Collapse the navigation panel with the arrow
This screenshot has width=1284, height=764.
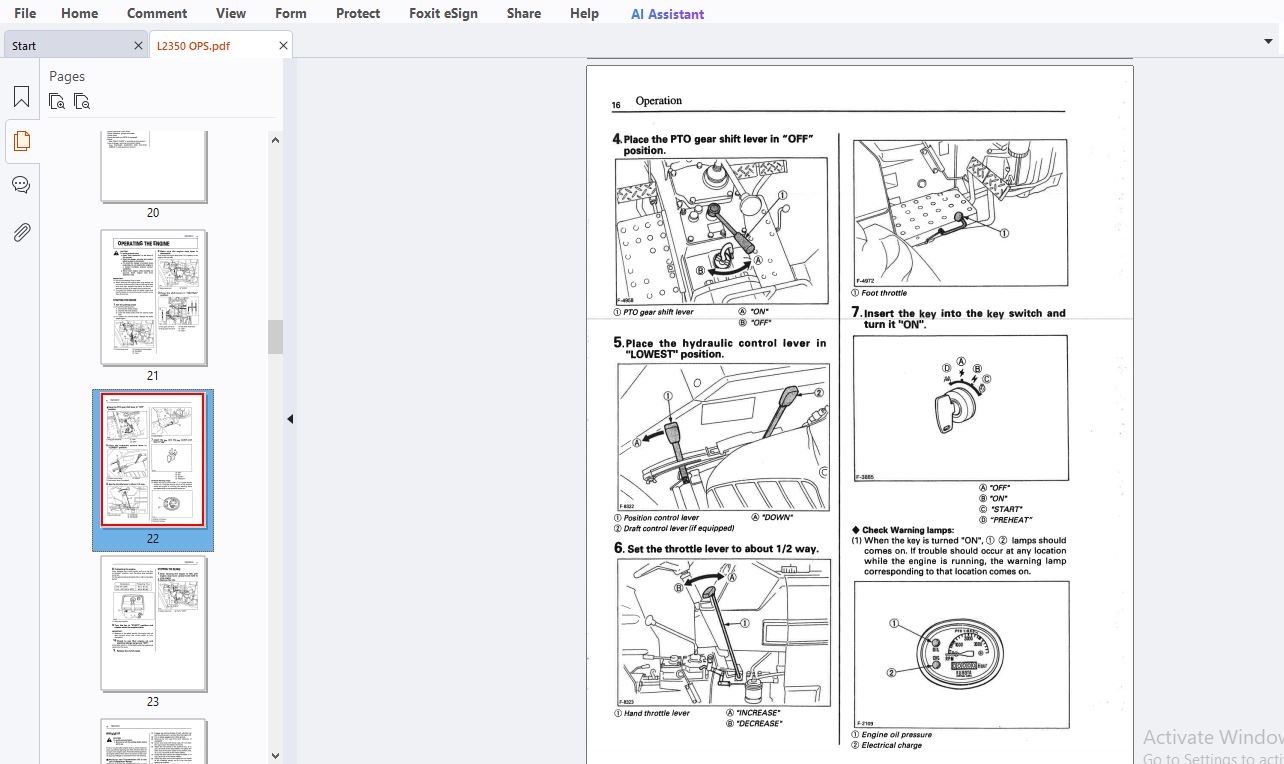coord(290,419)
